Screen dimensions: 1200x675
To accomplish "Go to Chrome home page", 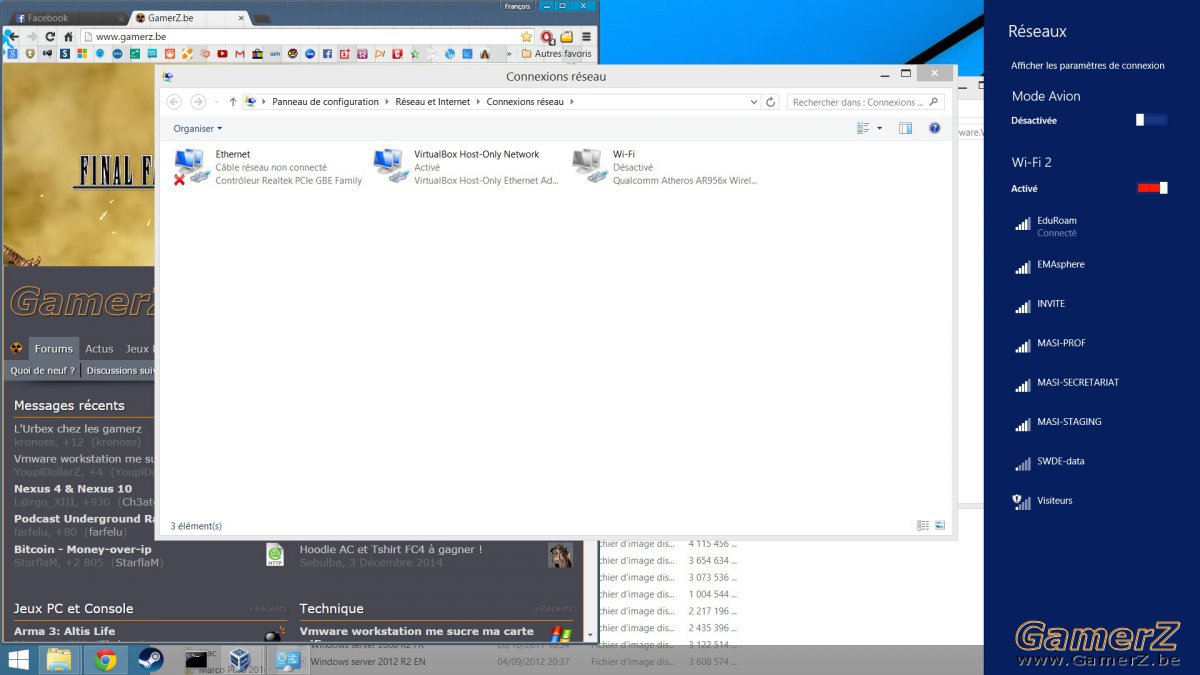I will pos(68,37).
